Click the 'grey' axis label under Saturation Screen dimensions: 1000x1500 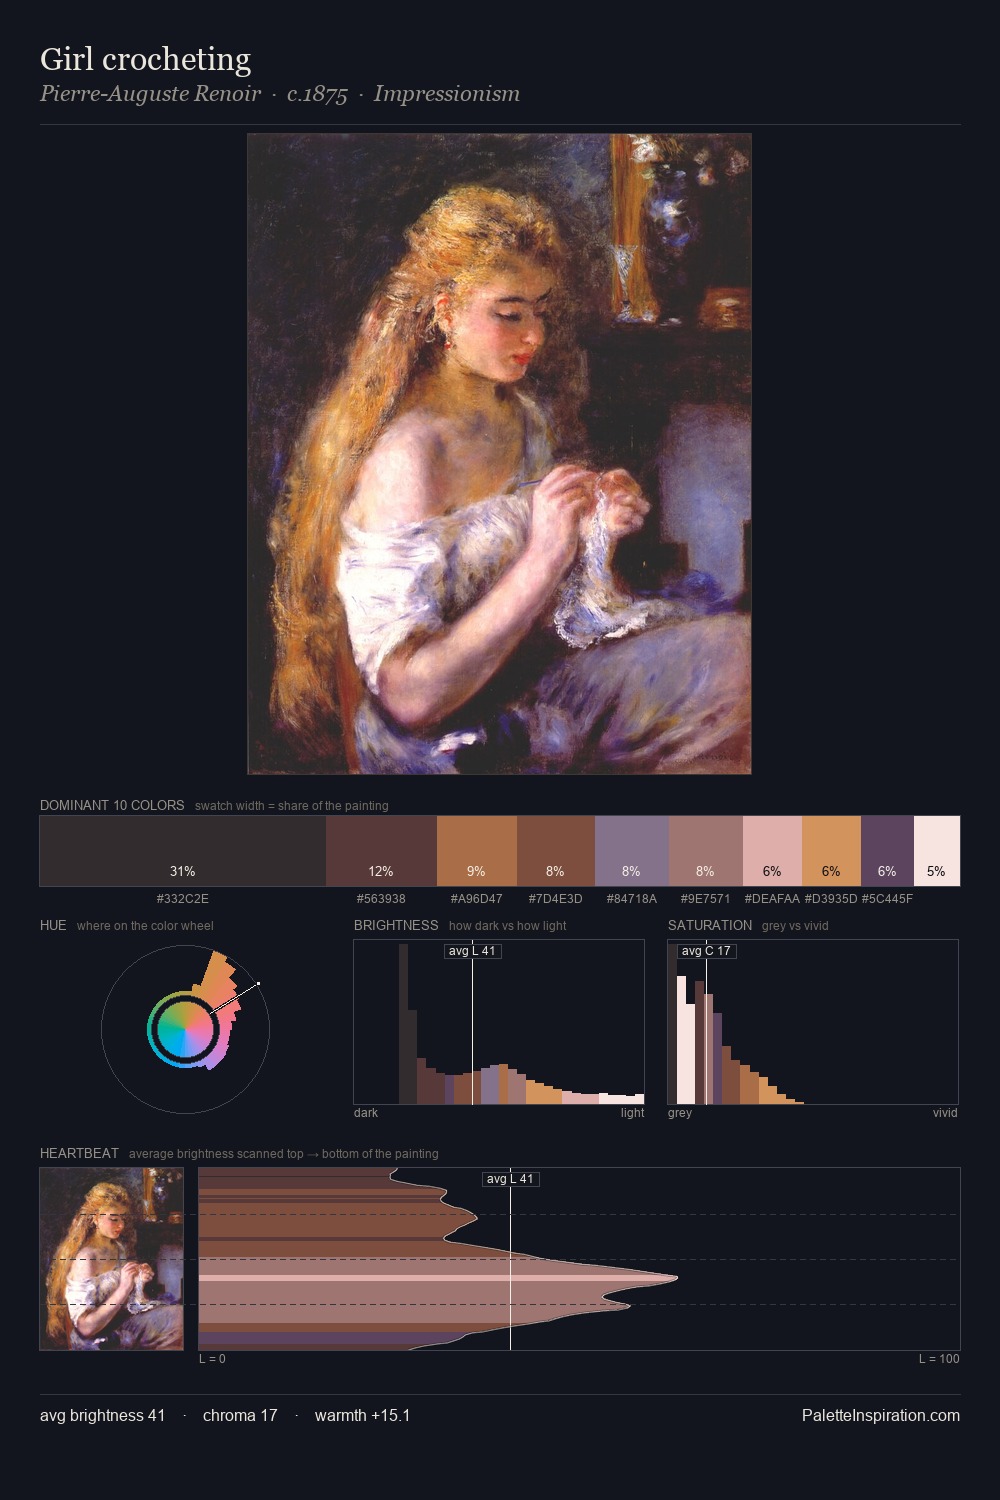click(680, 1113)
